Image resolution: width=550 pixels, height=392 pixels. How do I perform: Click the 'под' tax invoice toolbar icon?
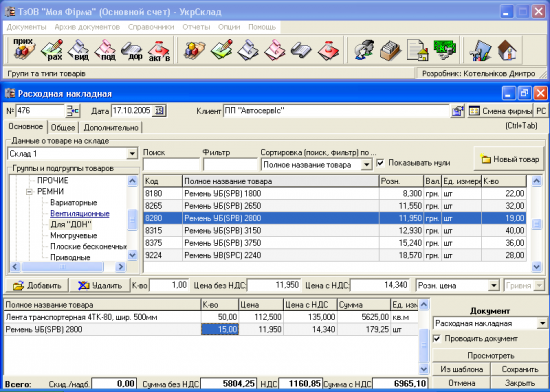tap(105, 50)
